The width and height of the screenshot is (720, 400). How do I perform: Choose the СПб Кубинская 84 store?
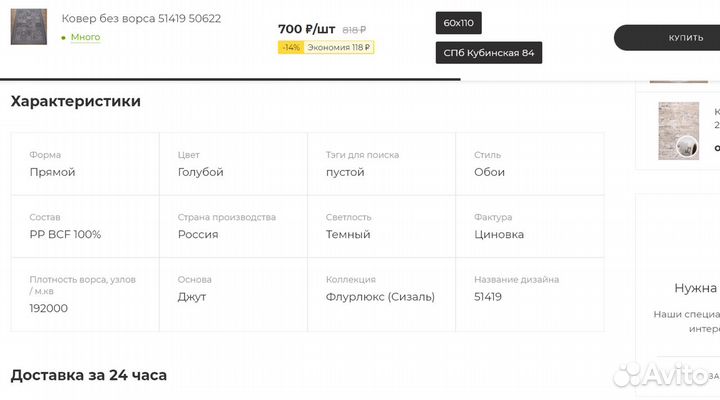pyautogui.click(x=489, y=52)
